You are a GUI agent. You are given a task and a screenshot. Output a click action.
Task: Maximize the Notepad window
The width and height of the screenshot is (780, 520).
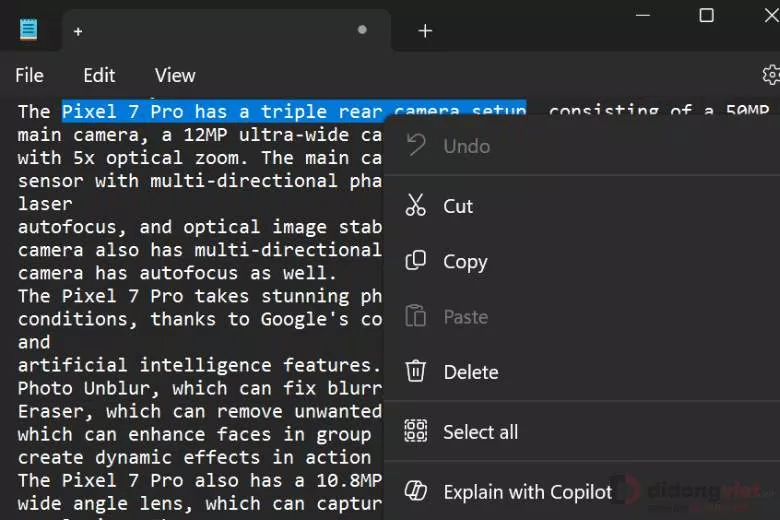tap(706, 15)
